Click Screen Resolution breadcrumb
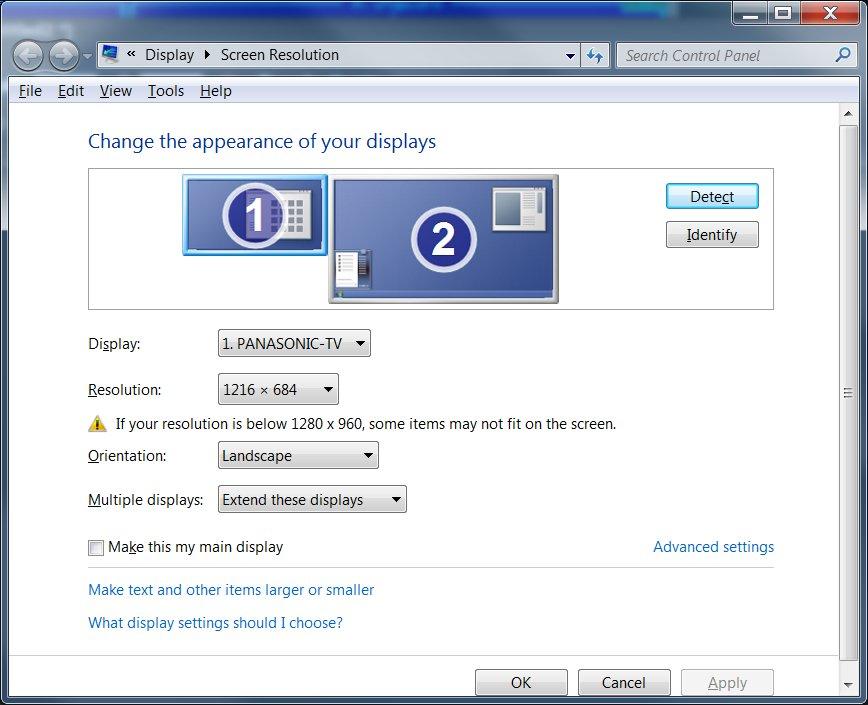 click(x=280, y=55)
